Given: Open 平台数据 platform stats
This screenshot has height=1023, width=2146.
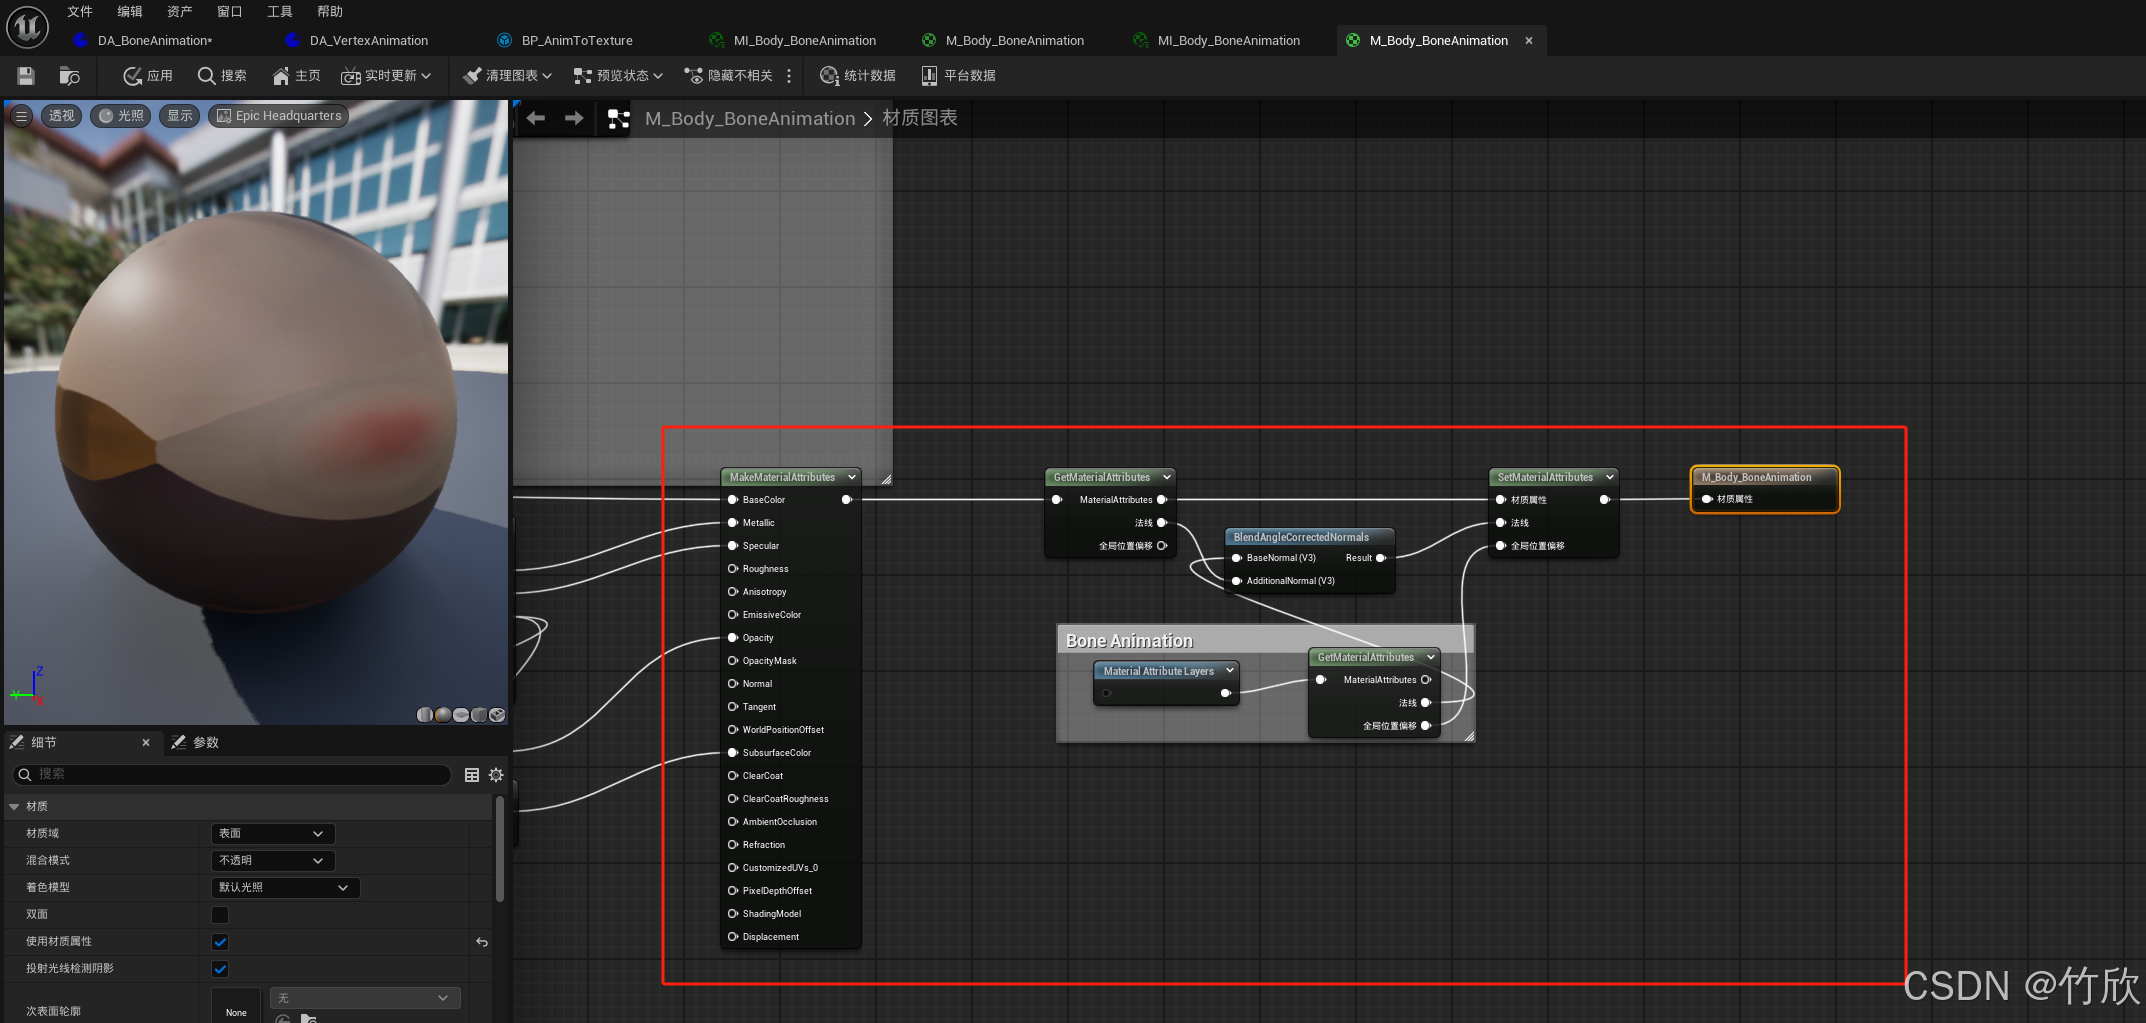Looking at the screenshot, I should point(957,75).
